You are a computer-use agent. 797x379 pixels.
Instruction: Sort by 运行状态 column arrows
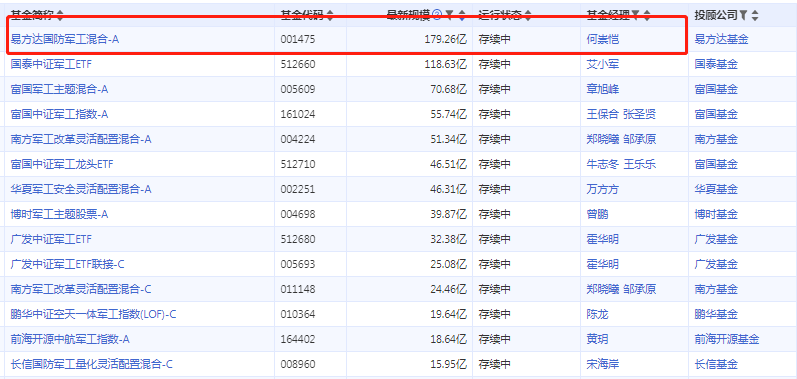click(528, 15)
